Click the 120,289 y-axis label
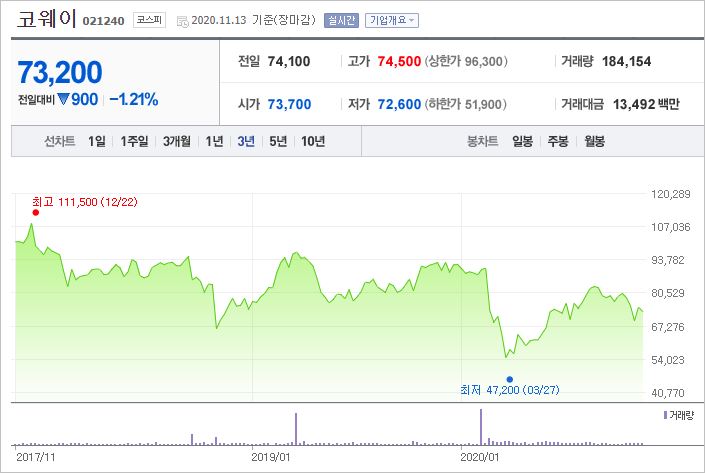 coord(670,194)
